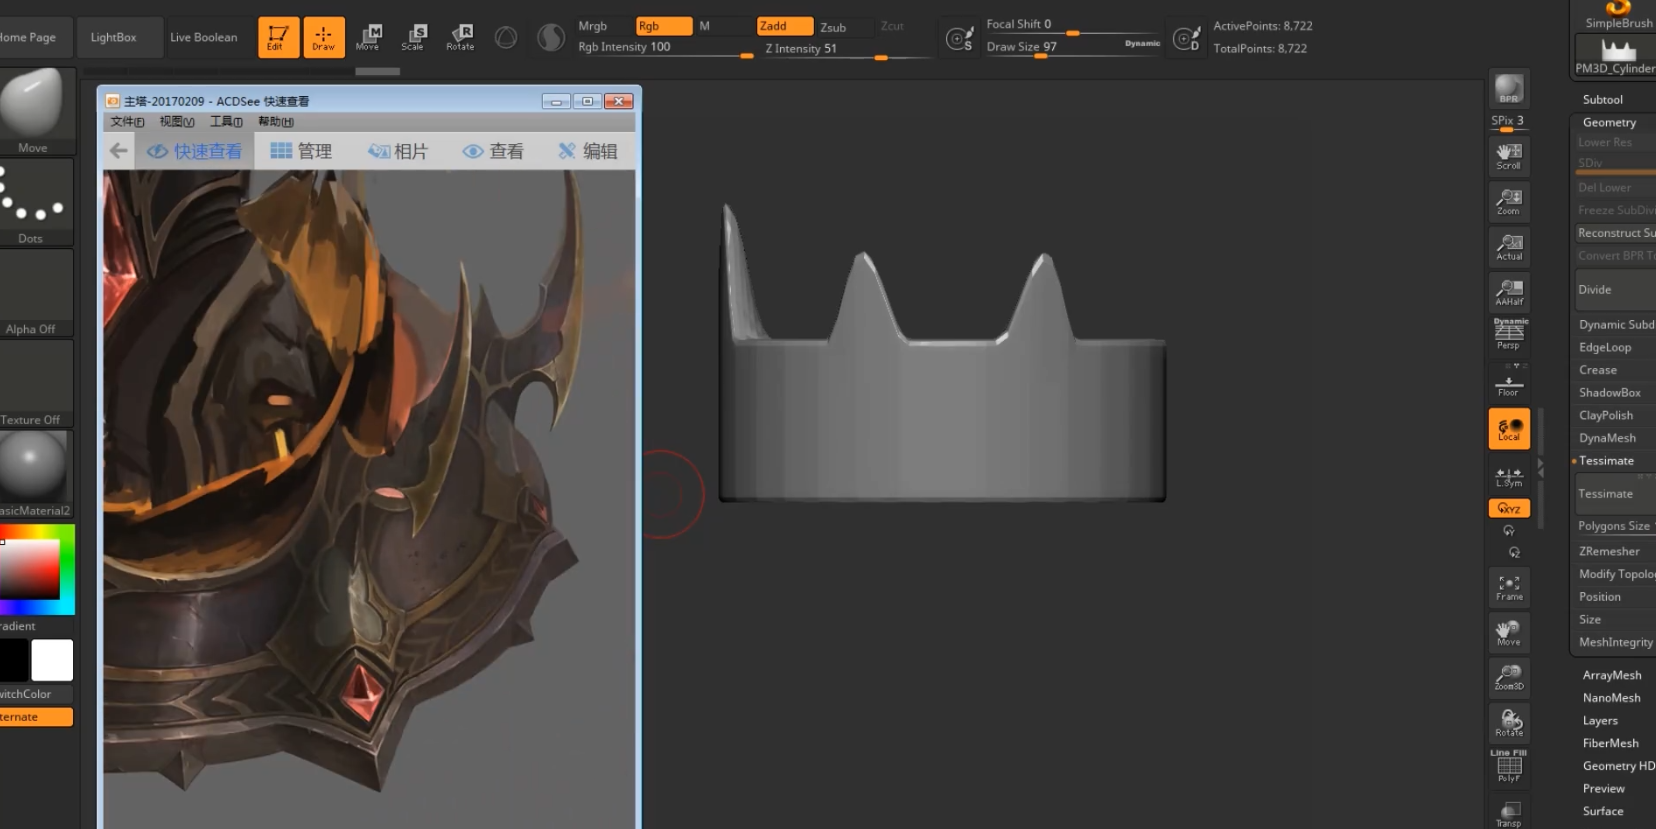Toggle the Floor grid
The width and height of the screenshot is (1656, 829).
pos(1509,381)
